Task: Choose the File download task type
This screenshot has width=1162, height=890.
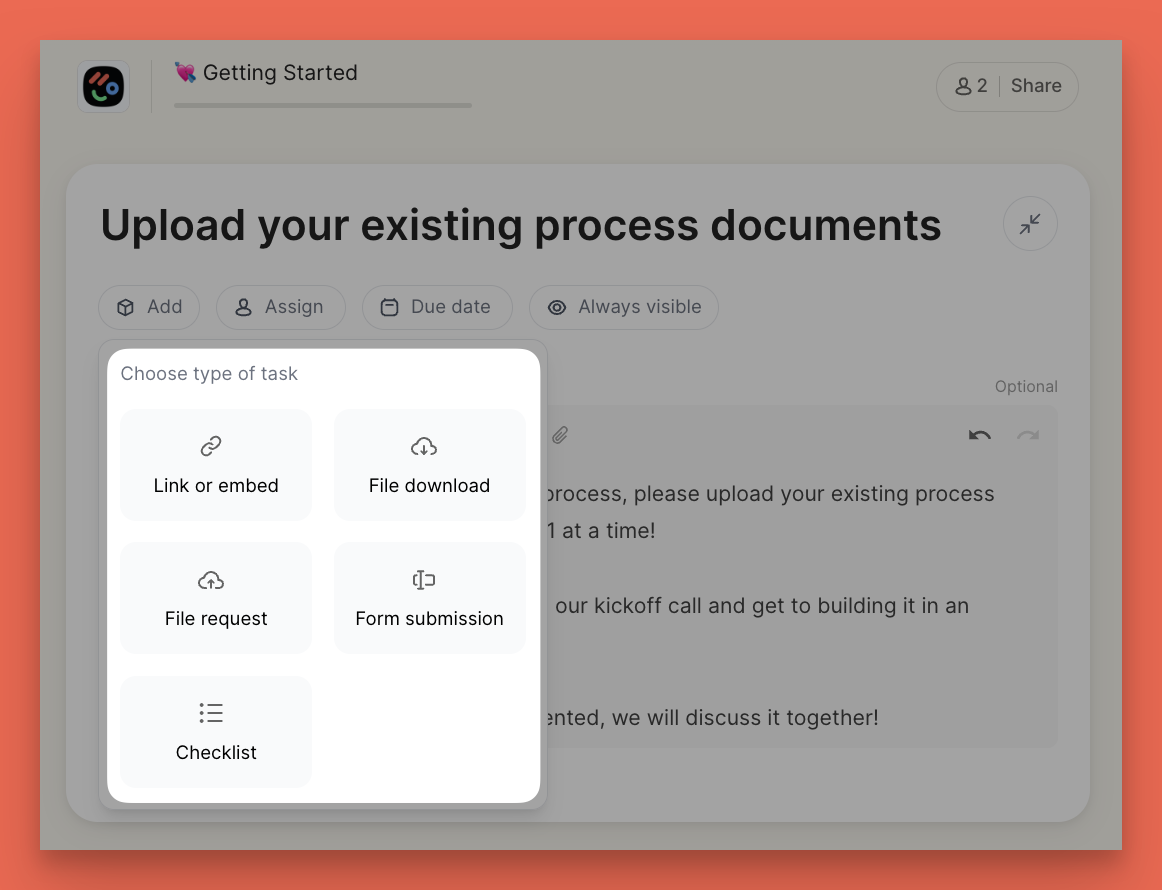Action: coord(429,464)
